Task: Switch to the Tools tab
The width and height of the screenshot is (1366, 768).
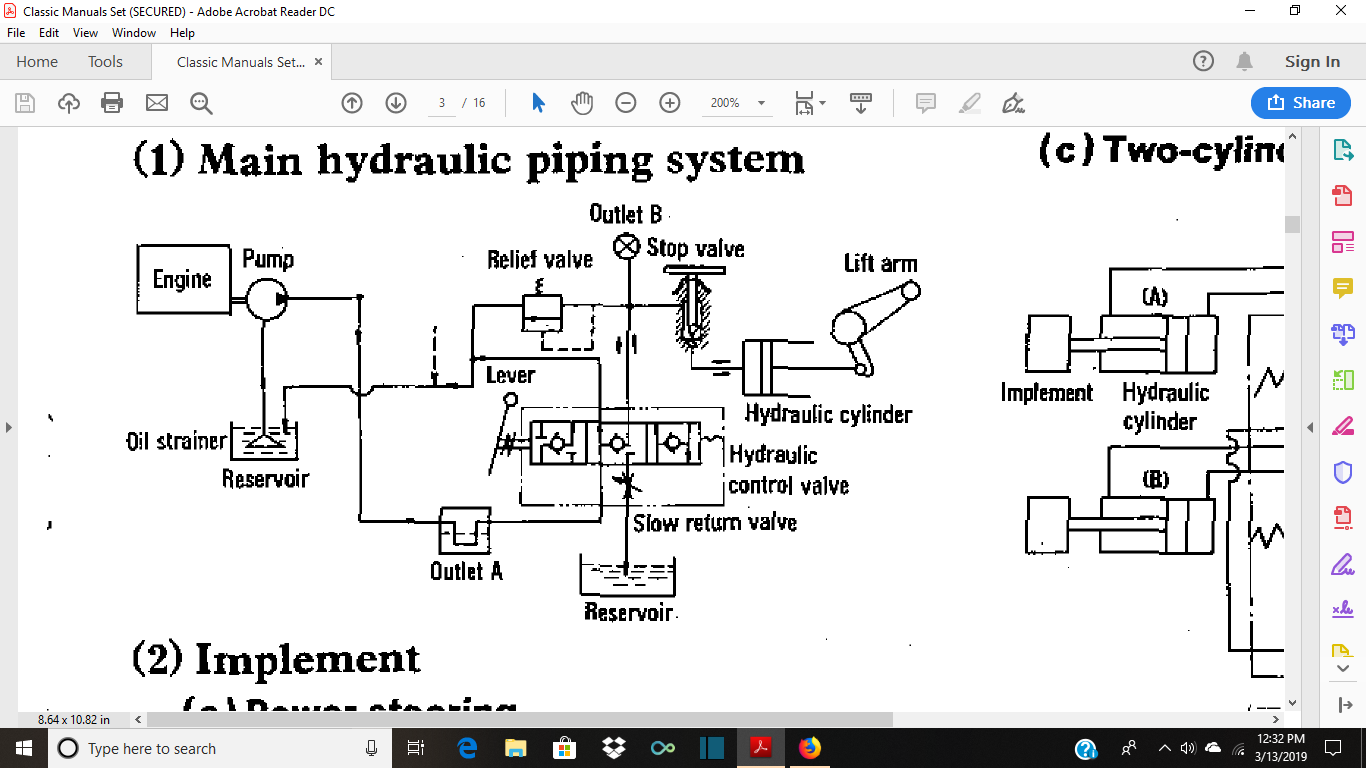Action: [x=105, y=62]
